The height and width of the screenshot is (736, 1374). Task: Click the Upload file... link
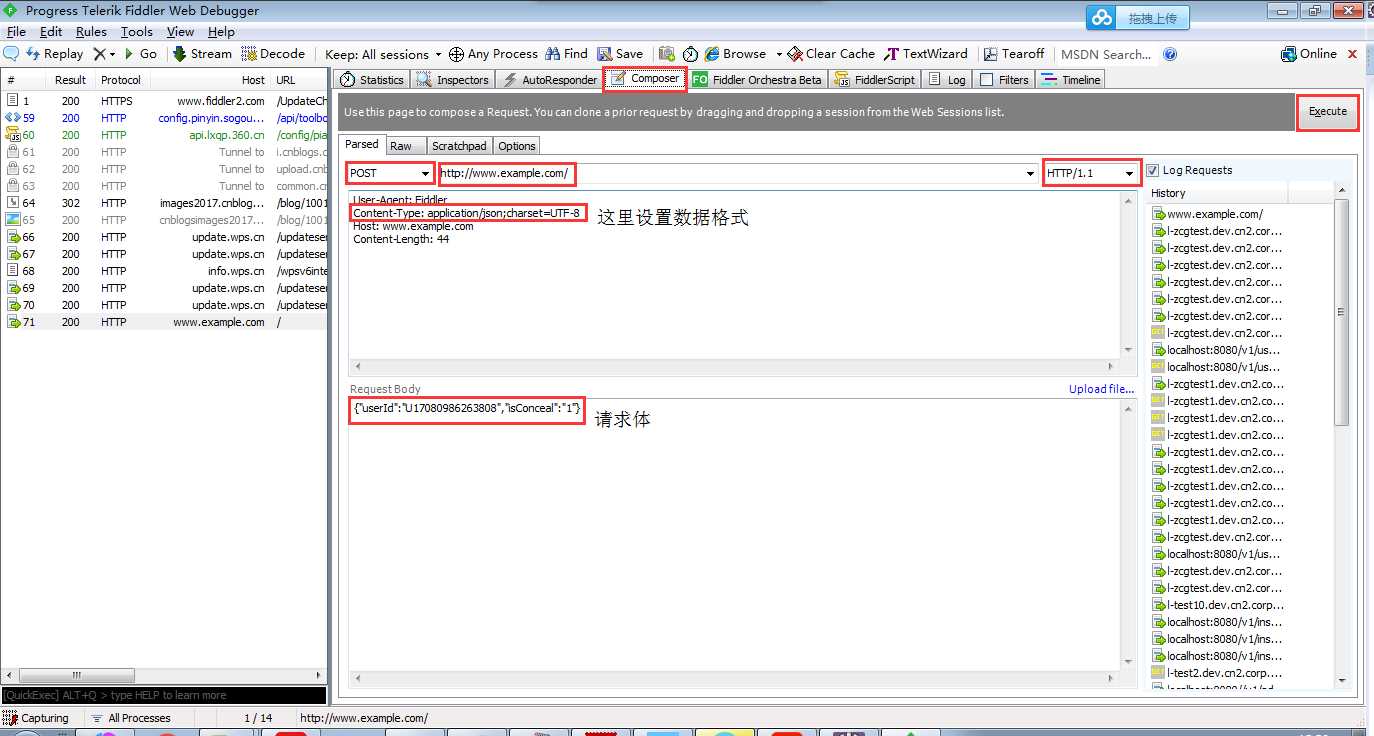[1101, 389]
